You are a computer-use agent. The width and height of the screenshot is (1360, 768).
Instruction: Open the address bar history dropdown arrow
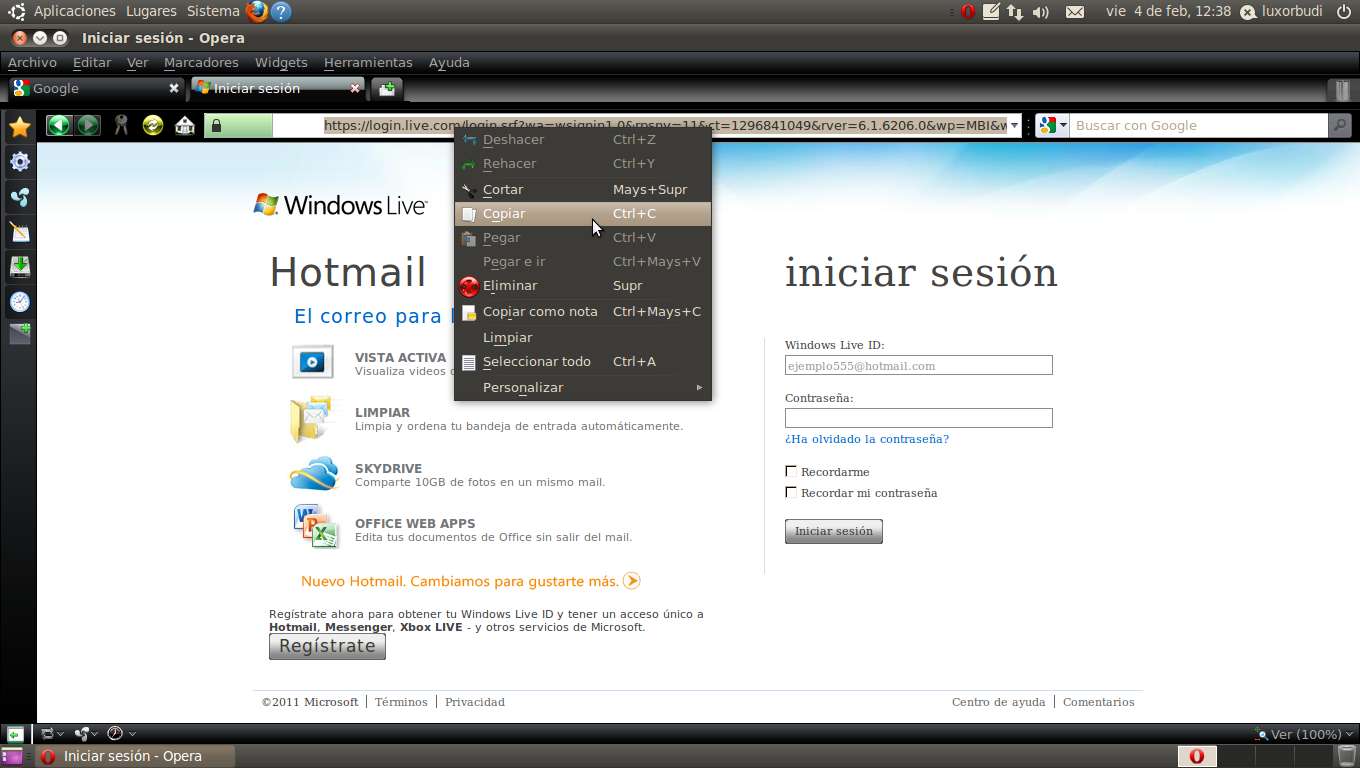point(1014,126)
